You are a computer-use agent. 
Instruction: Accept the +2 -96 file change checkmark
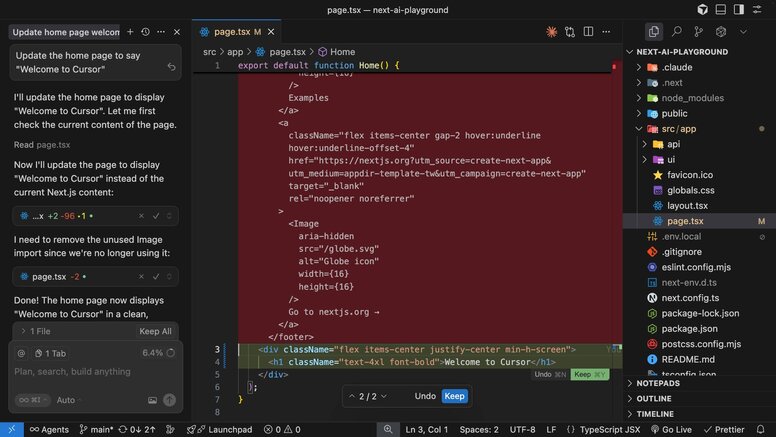[x=156, y=216]
